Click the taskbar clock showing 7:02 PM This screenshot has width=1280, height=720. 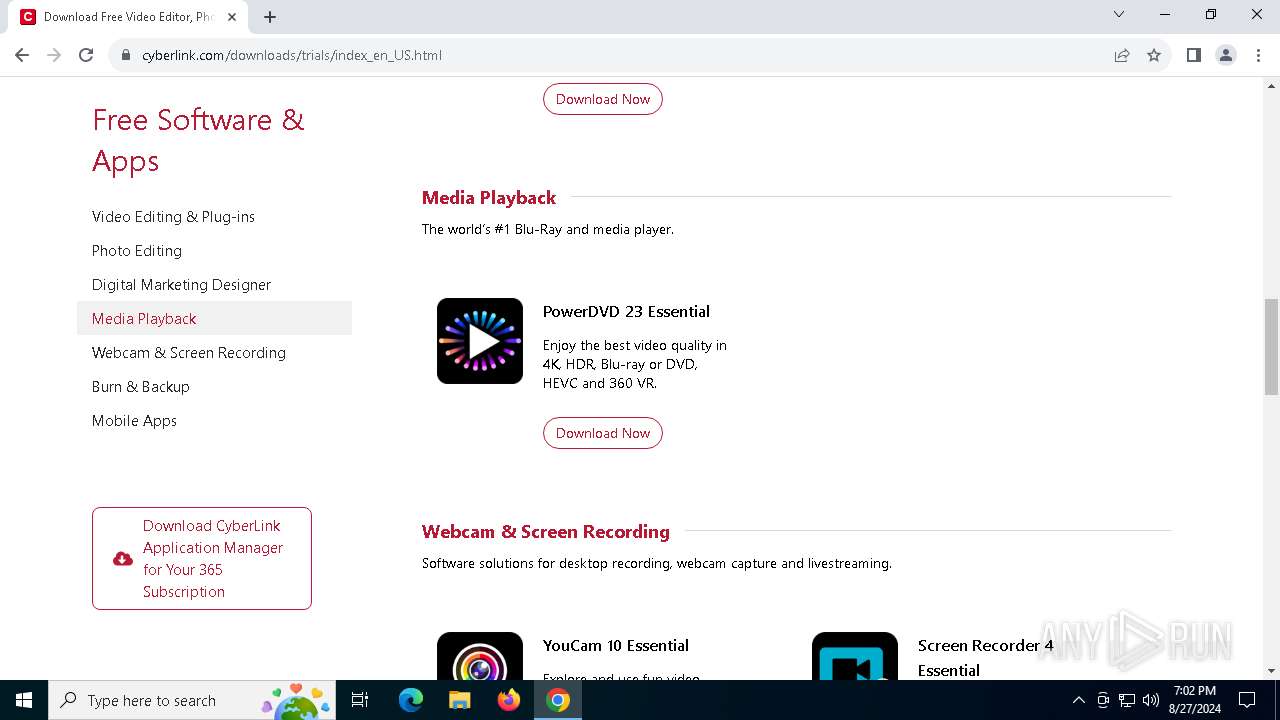(1195, 700)
